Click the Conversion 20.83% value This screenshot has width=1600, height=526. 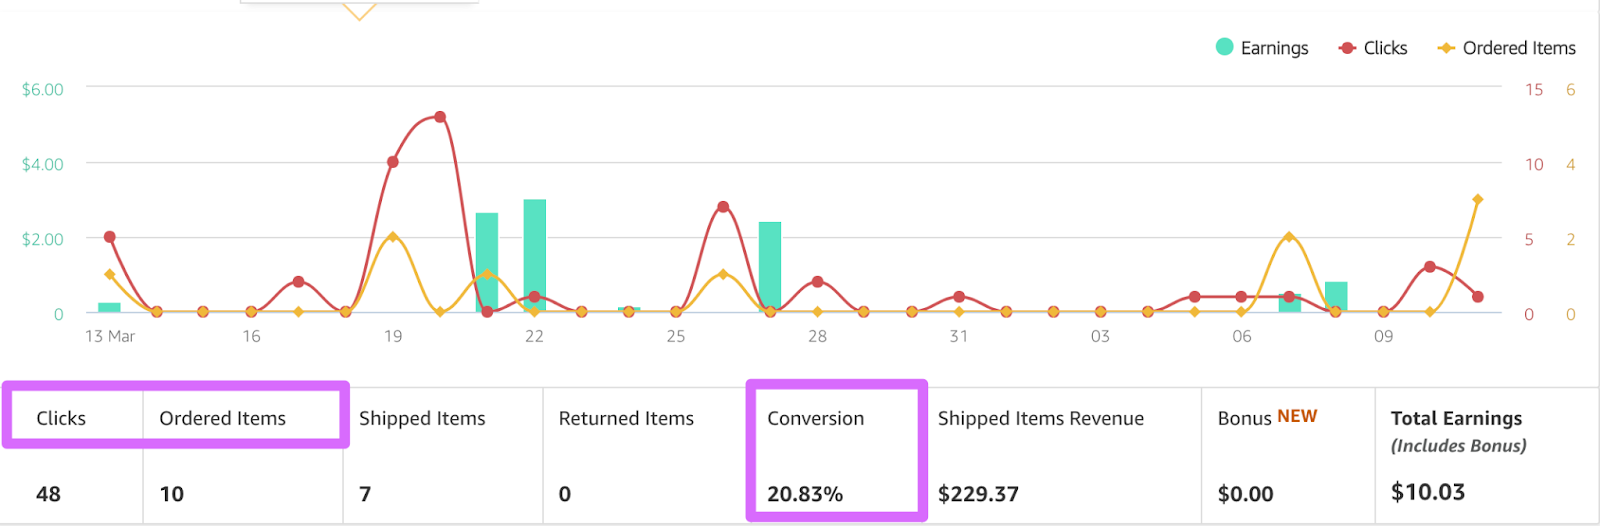(x=805, y=494)
